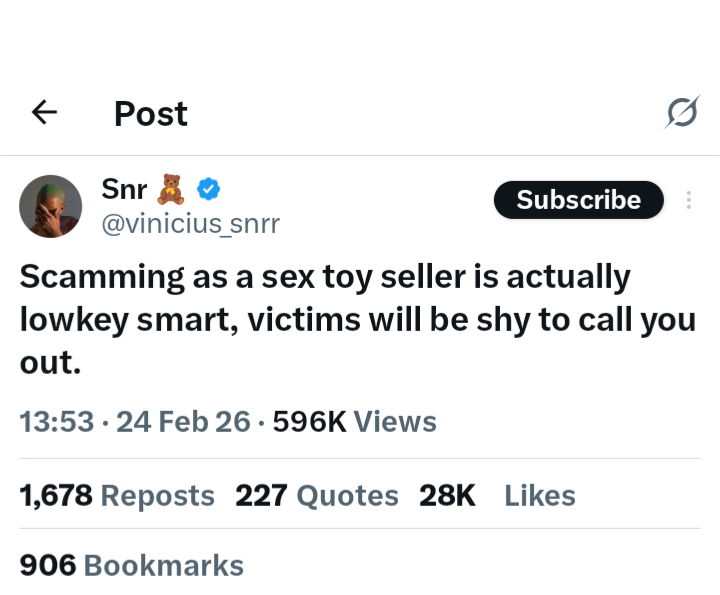View the 596K Views analytics
This screenshot has width=720, height=595.
click(x=355, y=422)
